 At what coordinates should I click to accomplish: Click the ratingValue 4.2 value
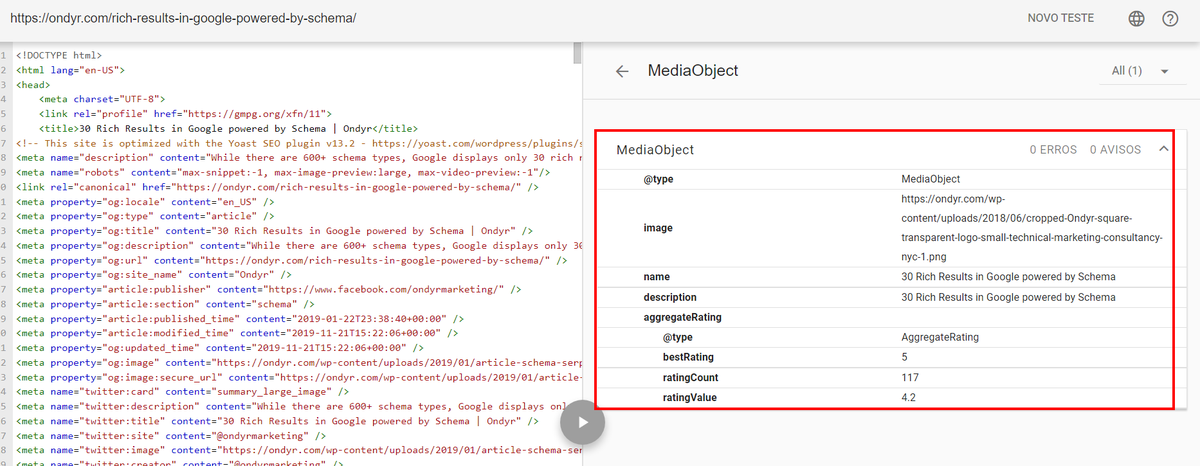pyautogui.click(x=908, y=397)
